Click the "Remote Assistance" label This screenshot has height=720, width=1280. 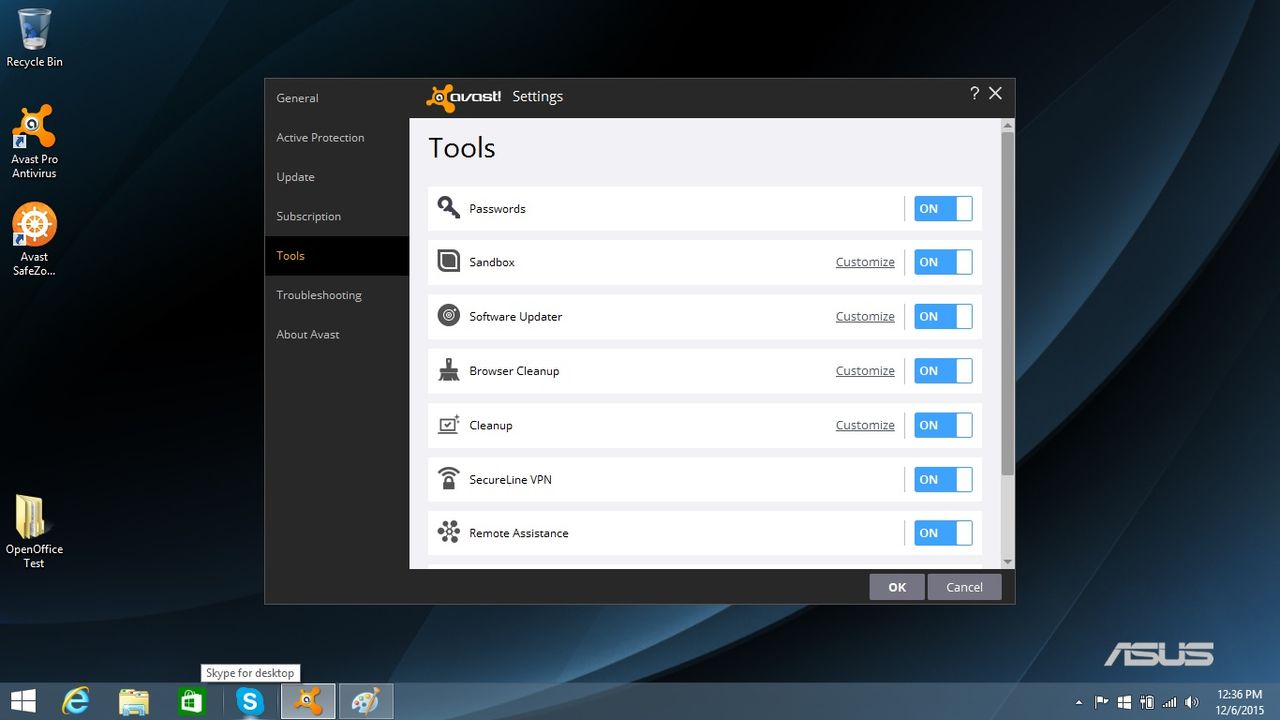tap(519, 534)
